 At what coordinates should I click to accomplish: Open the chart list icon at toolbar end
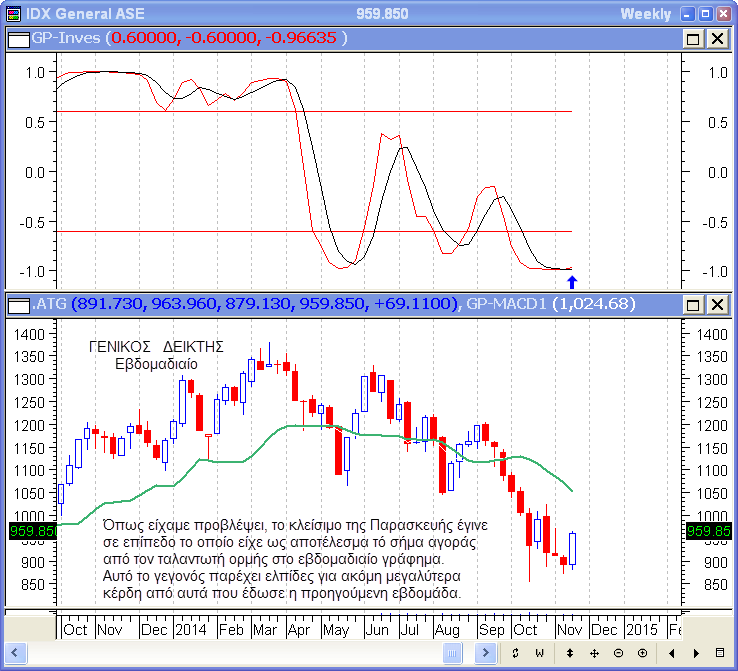[720, 653]
